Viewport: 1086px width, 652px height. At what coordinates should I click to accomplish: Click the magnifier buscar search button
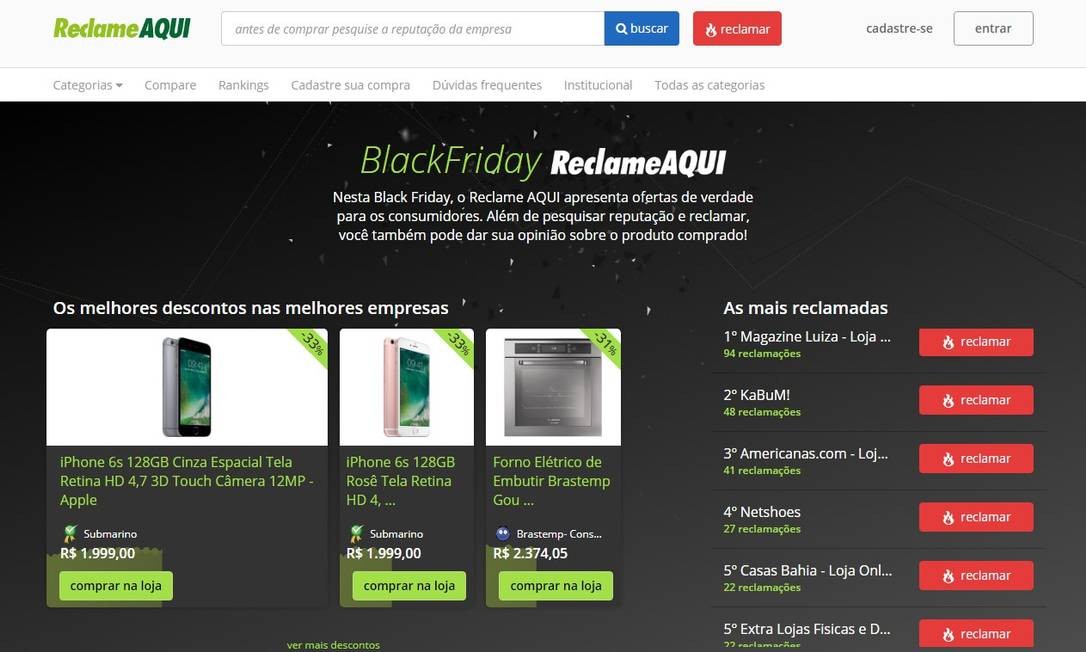(641, 29)
